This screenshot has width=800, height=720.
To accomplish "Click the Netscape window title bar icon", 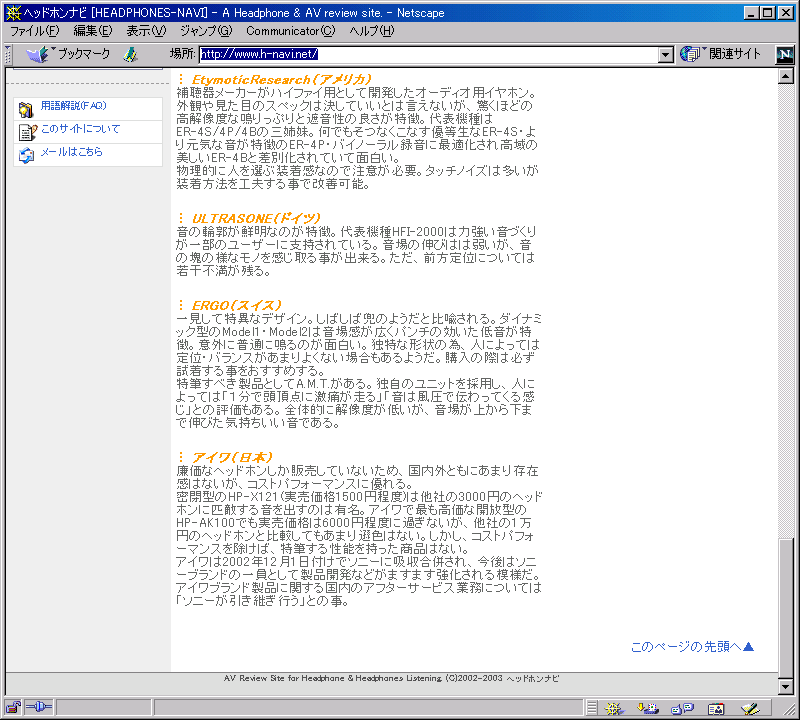I will click(13, 13).
